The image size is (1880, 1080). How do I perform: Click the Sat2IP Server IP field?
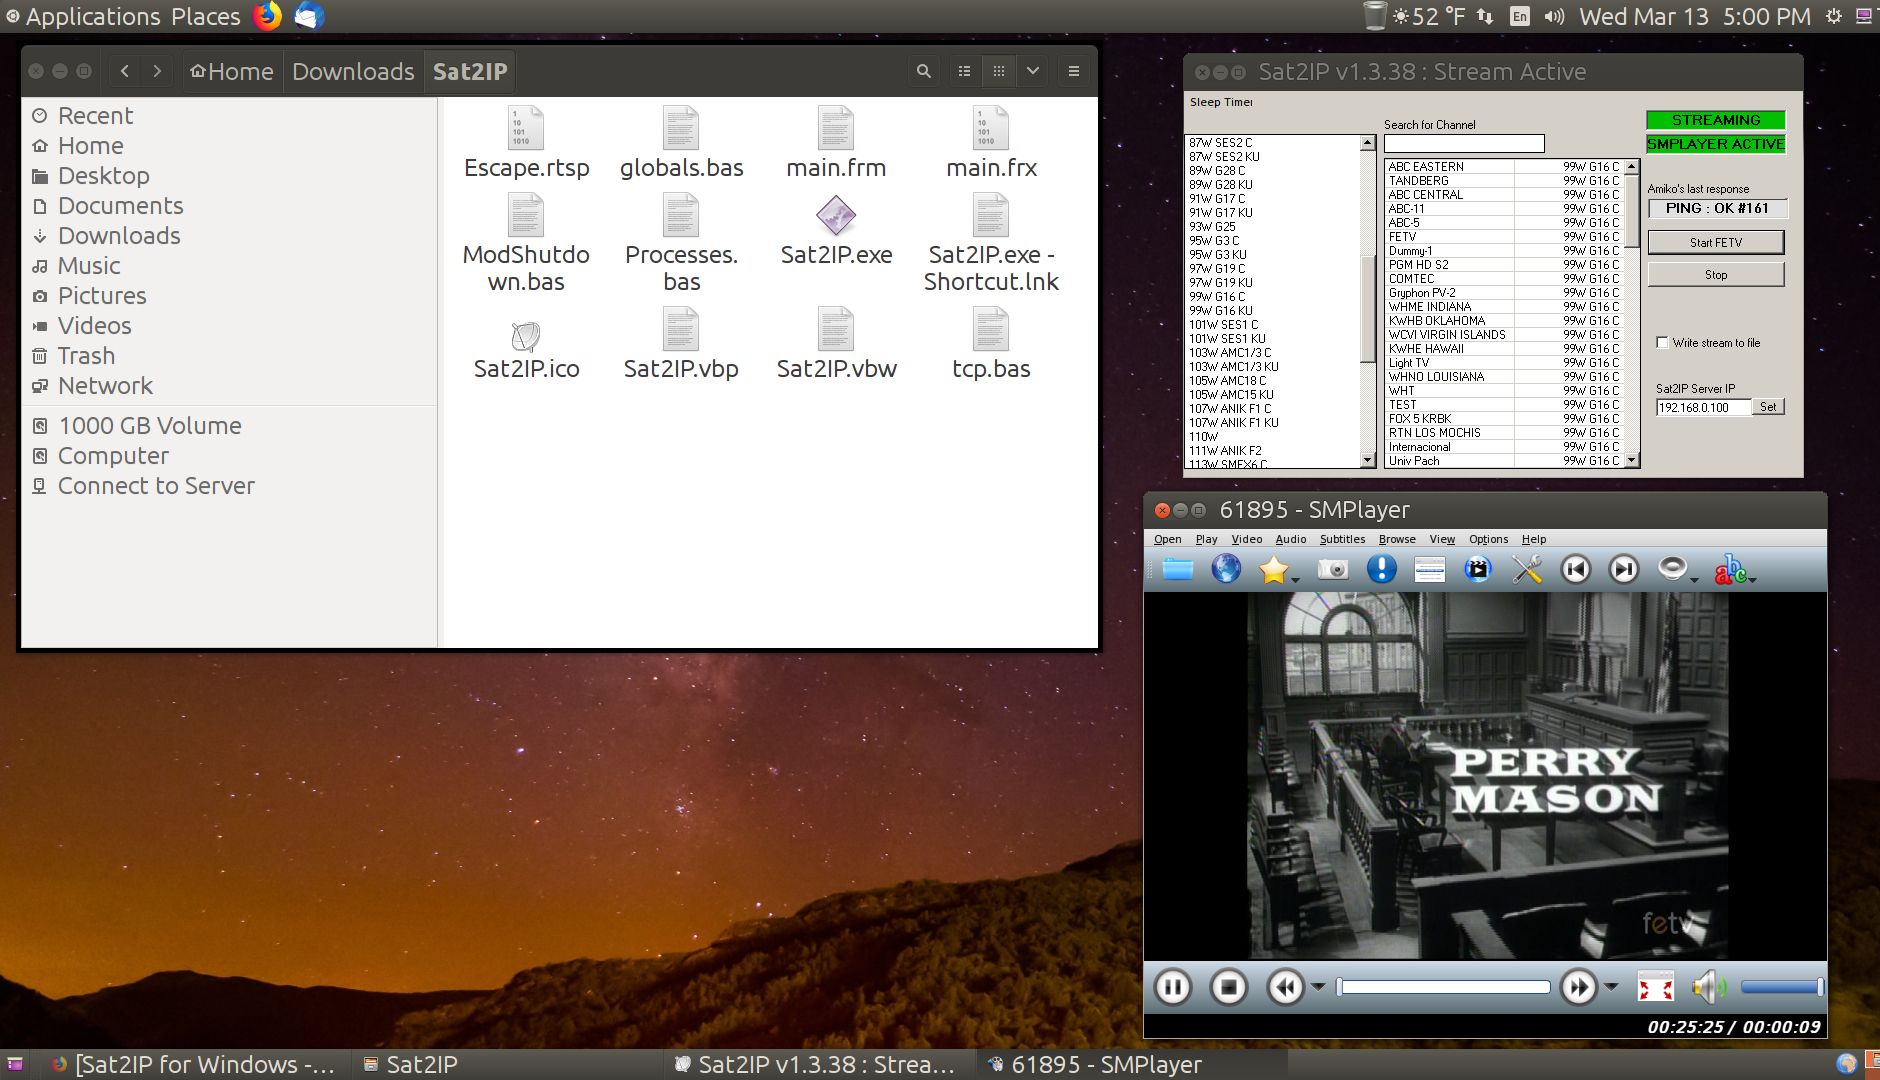1704,407
